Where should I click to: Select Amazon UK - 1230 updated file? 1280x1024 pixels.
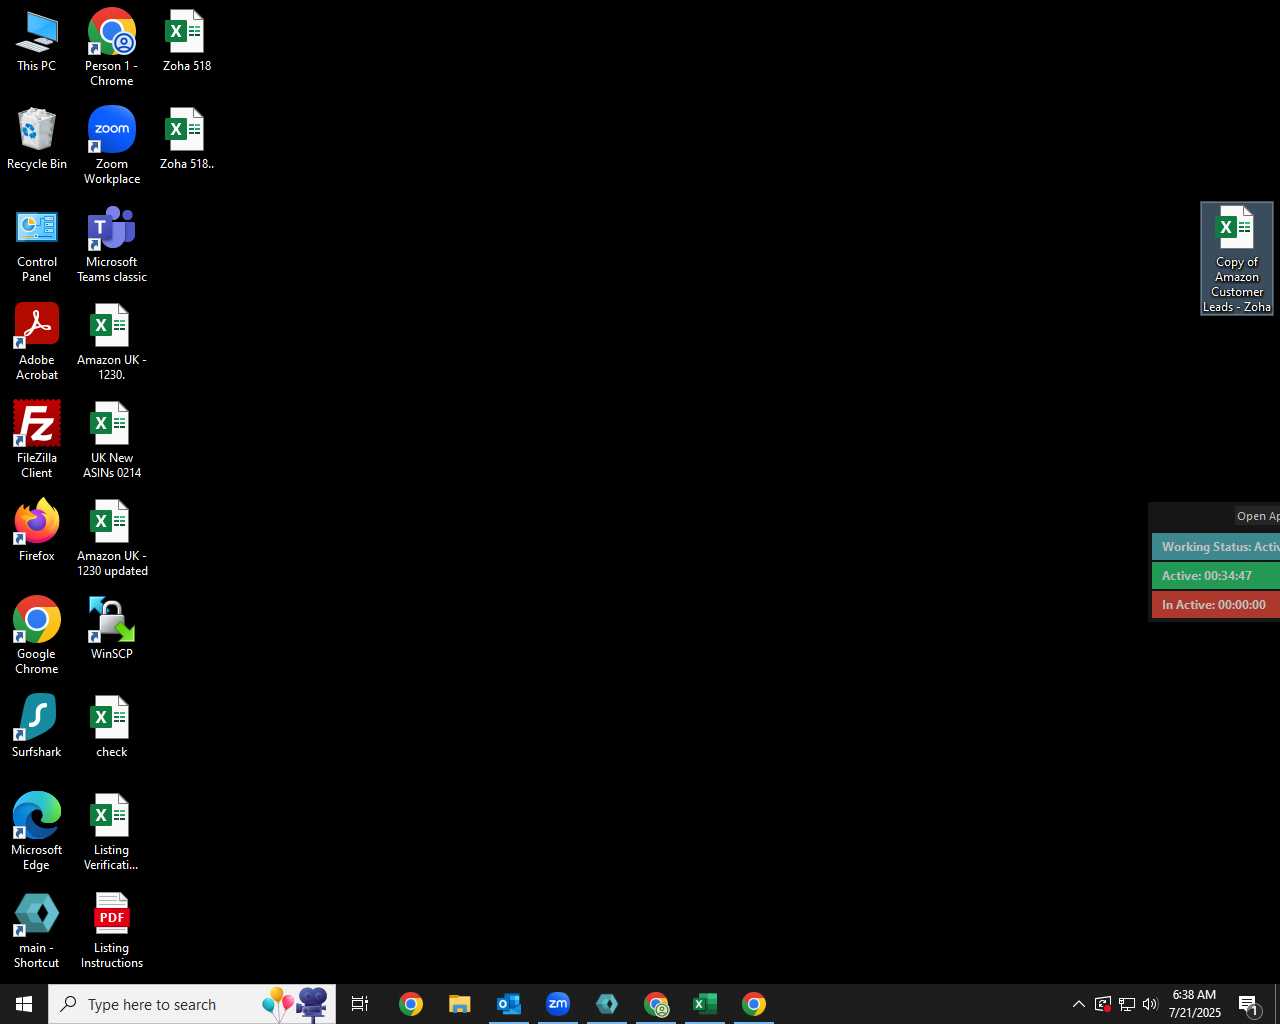(112, 539)
